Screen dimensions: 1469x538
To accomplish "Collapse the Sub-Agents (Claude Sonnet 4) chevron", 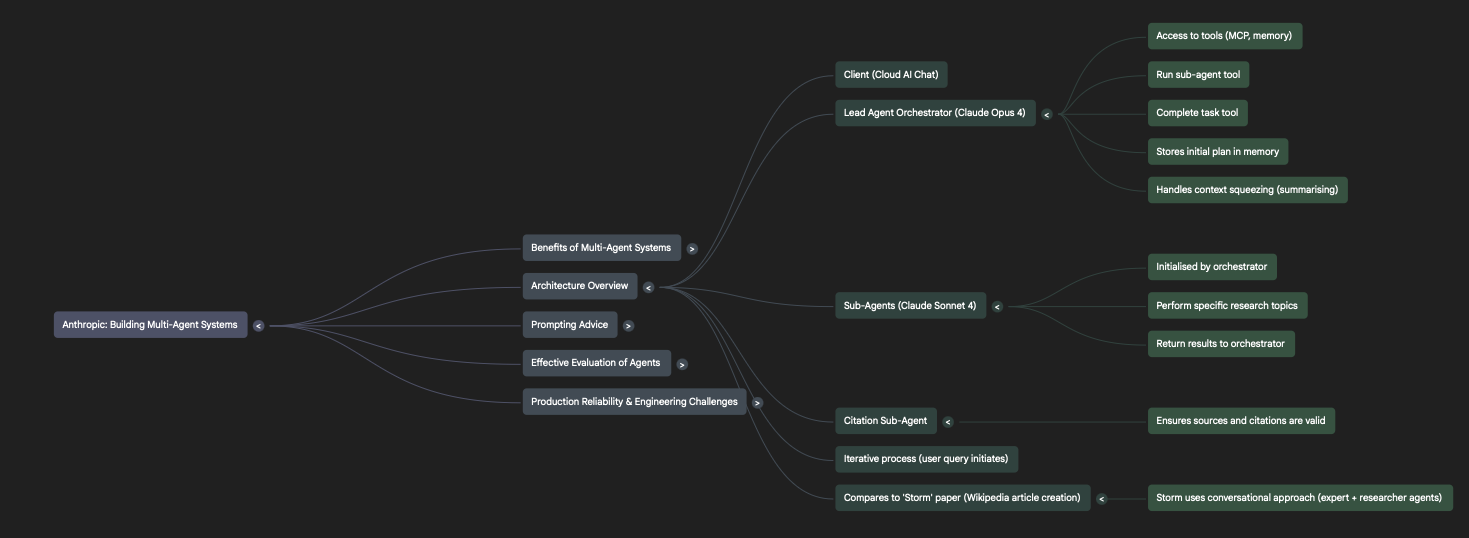I will pos(997,307).
